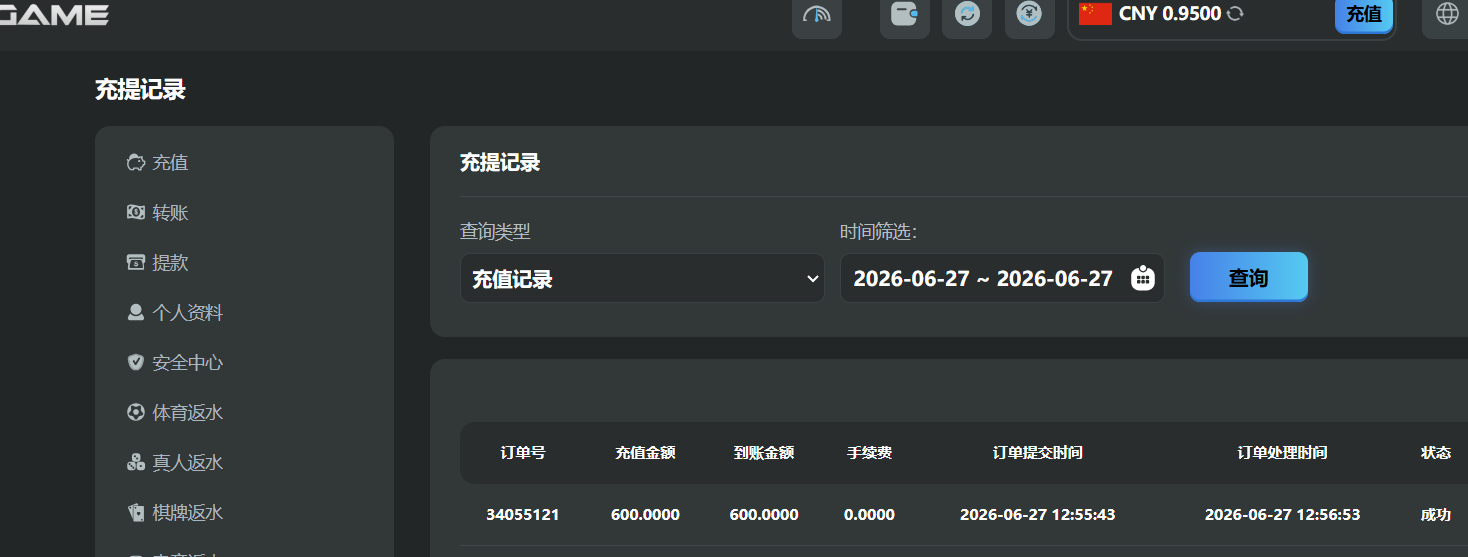Open the globe language selector
The width and height of the screenshot is (1468, 557).
pyautogui.click(x=1446, y=14)
